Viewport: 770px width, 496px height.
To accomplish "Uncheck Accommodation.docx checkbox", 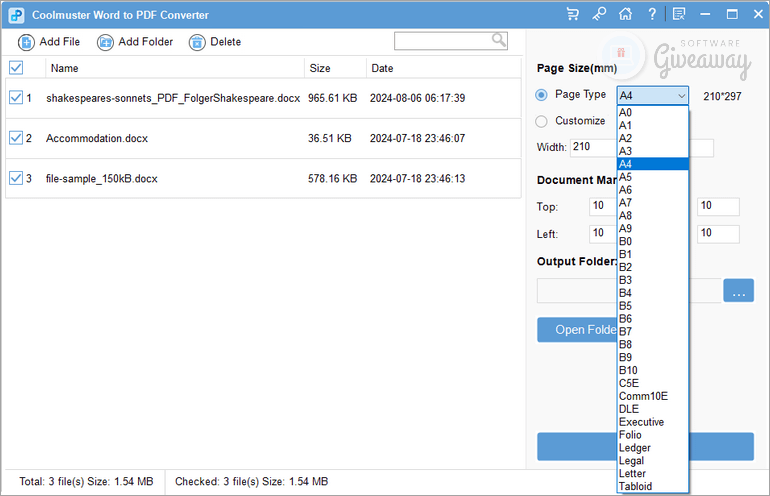I will point(16,138).
